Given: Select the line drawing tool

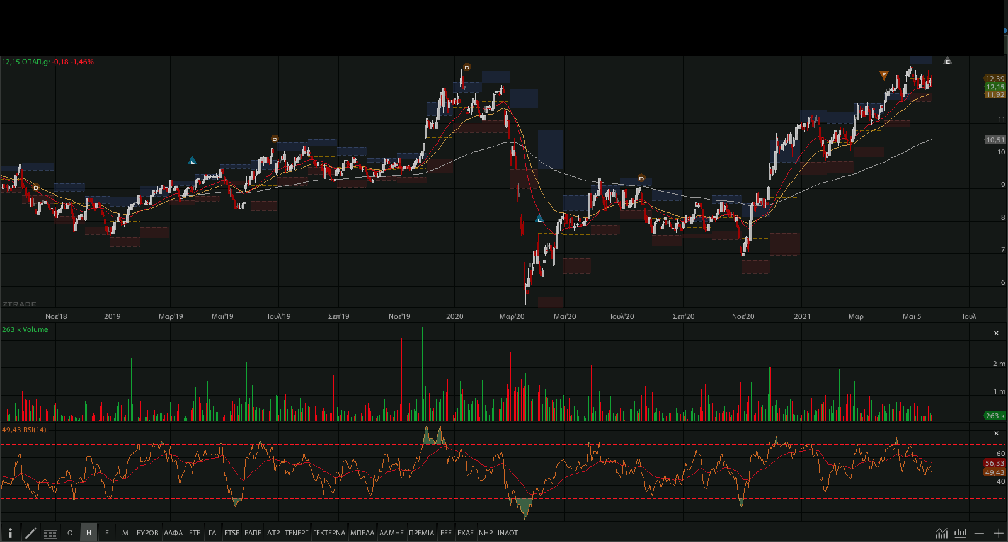Looking at the screenshot, I should [x=30, y=533].
